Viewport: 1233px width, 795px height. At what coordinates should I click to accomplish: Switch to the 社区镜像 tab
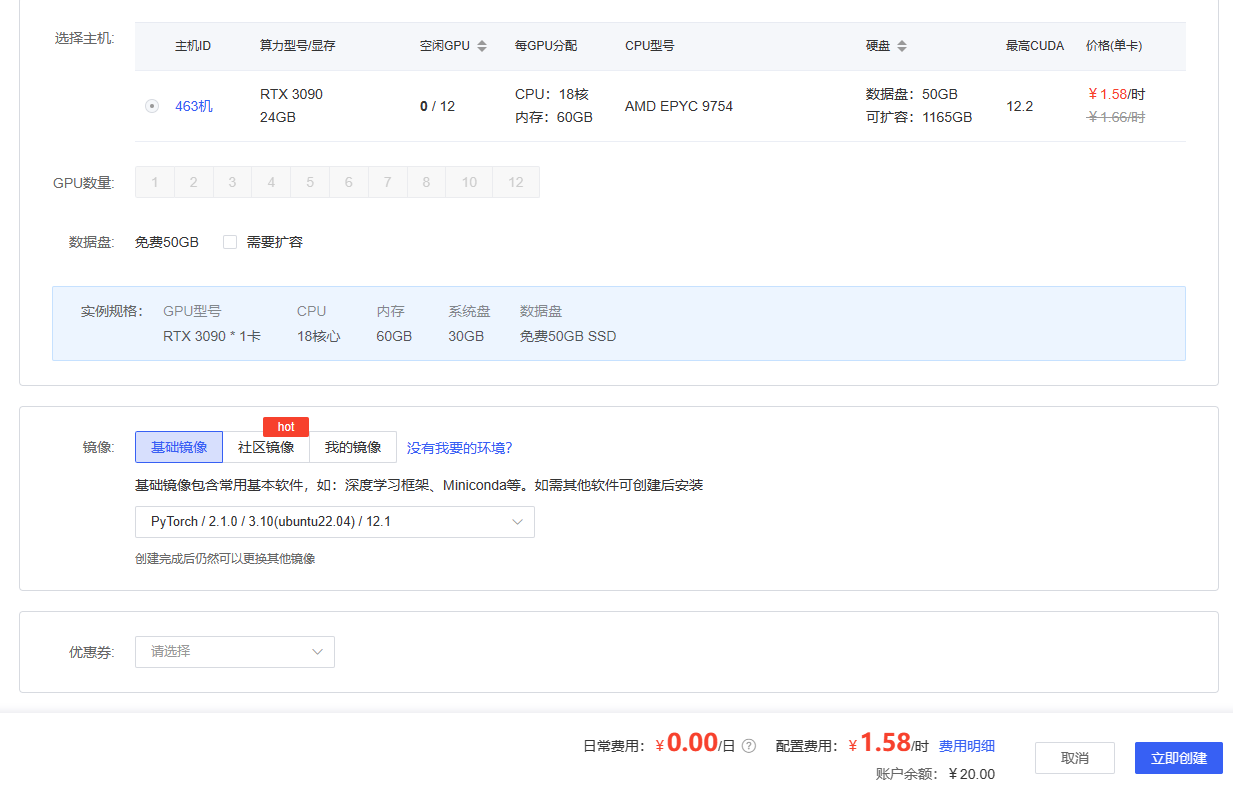coord(266,447)
